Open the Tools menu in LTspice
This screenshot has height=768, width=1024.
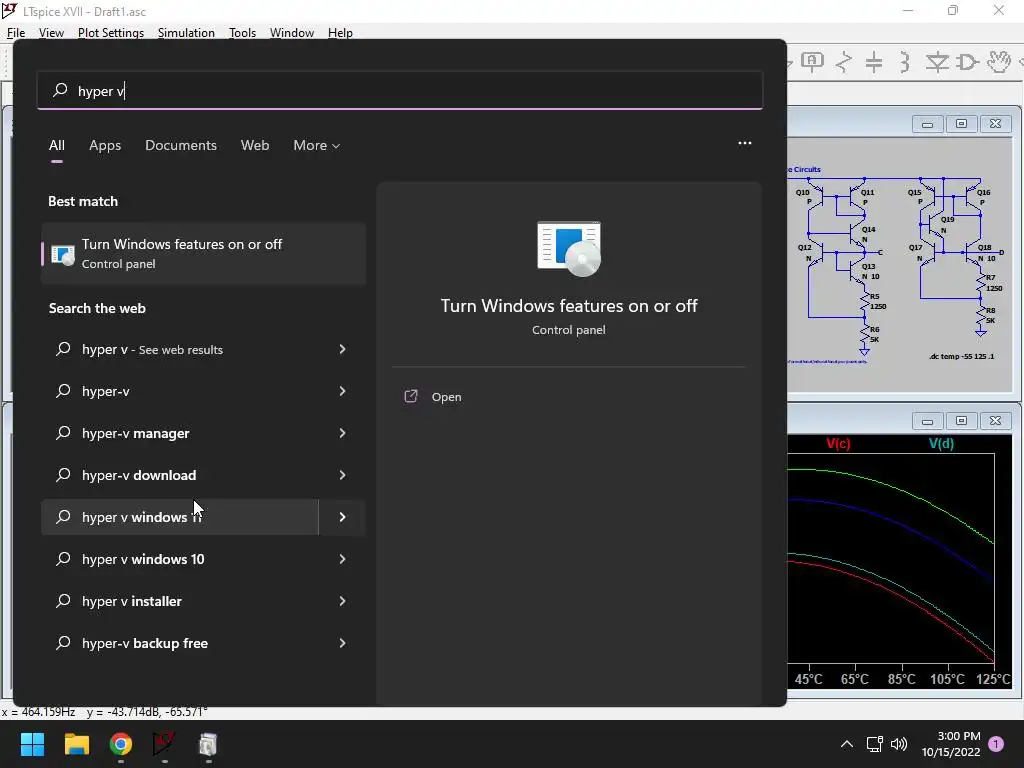pyautogui.click(x=242, y=33)
